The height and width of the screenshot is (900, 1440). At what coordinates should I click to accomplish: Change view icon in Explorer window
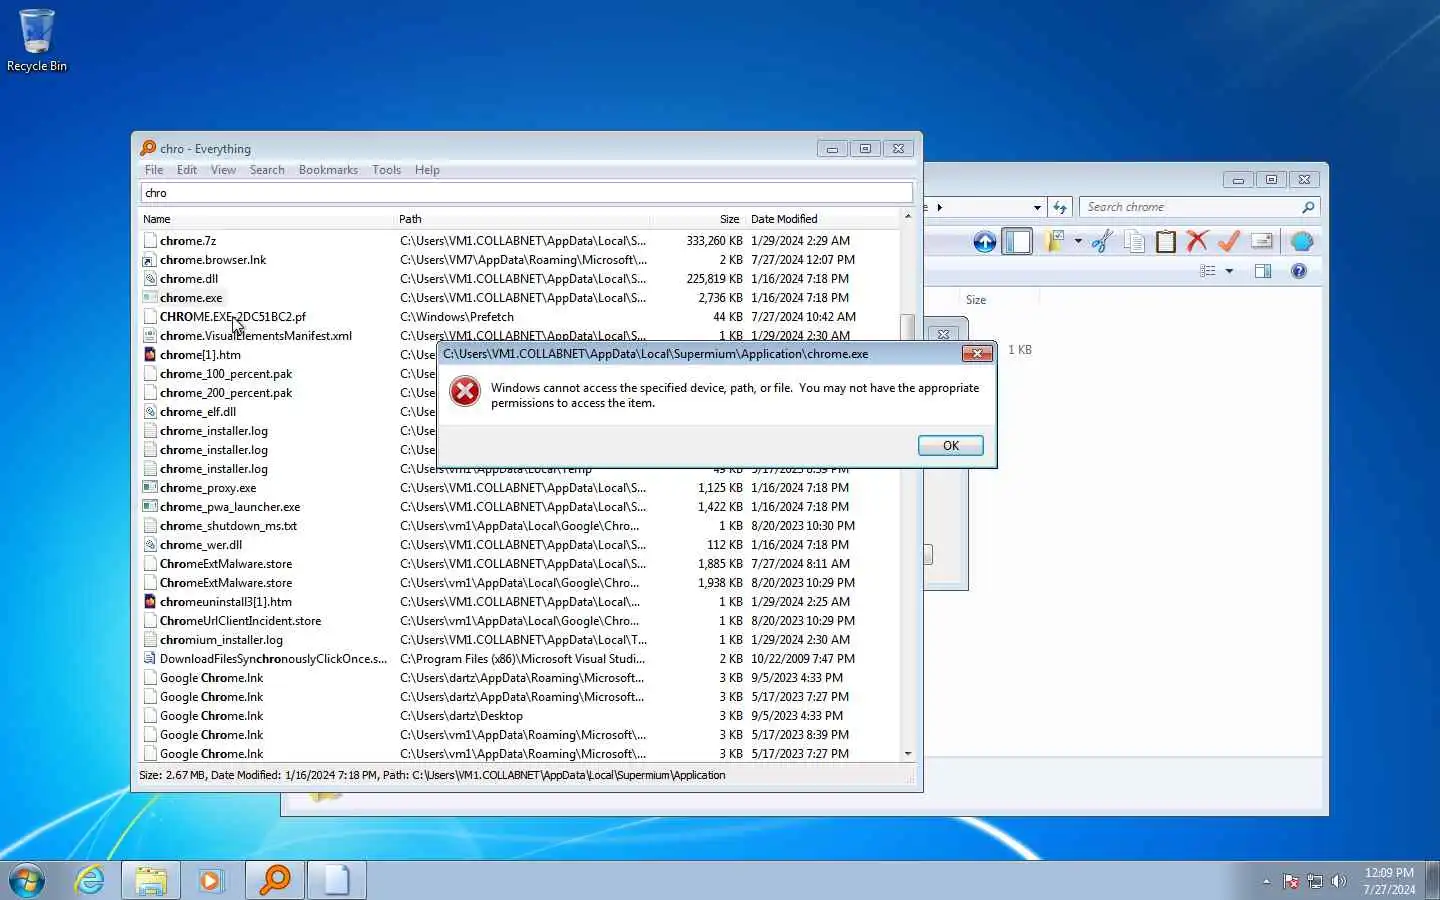click(1208, 271)
